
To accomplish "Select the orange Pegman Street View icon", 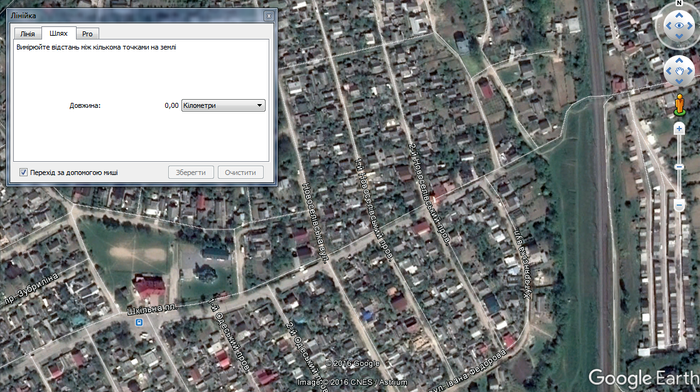I will (679, 104).
